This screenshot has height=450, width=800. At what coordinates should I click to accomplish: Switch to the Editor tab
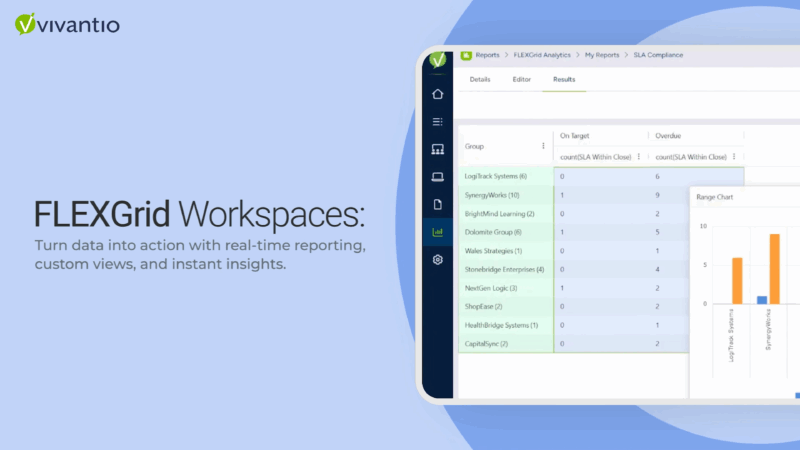521,79
